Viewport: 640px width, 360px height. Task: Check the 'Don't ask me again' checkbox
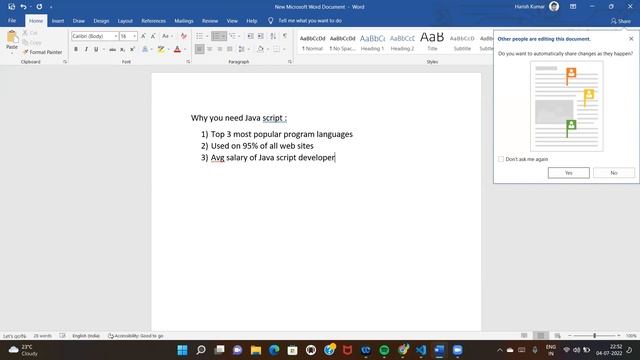(501, 159)
